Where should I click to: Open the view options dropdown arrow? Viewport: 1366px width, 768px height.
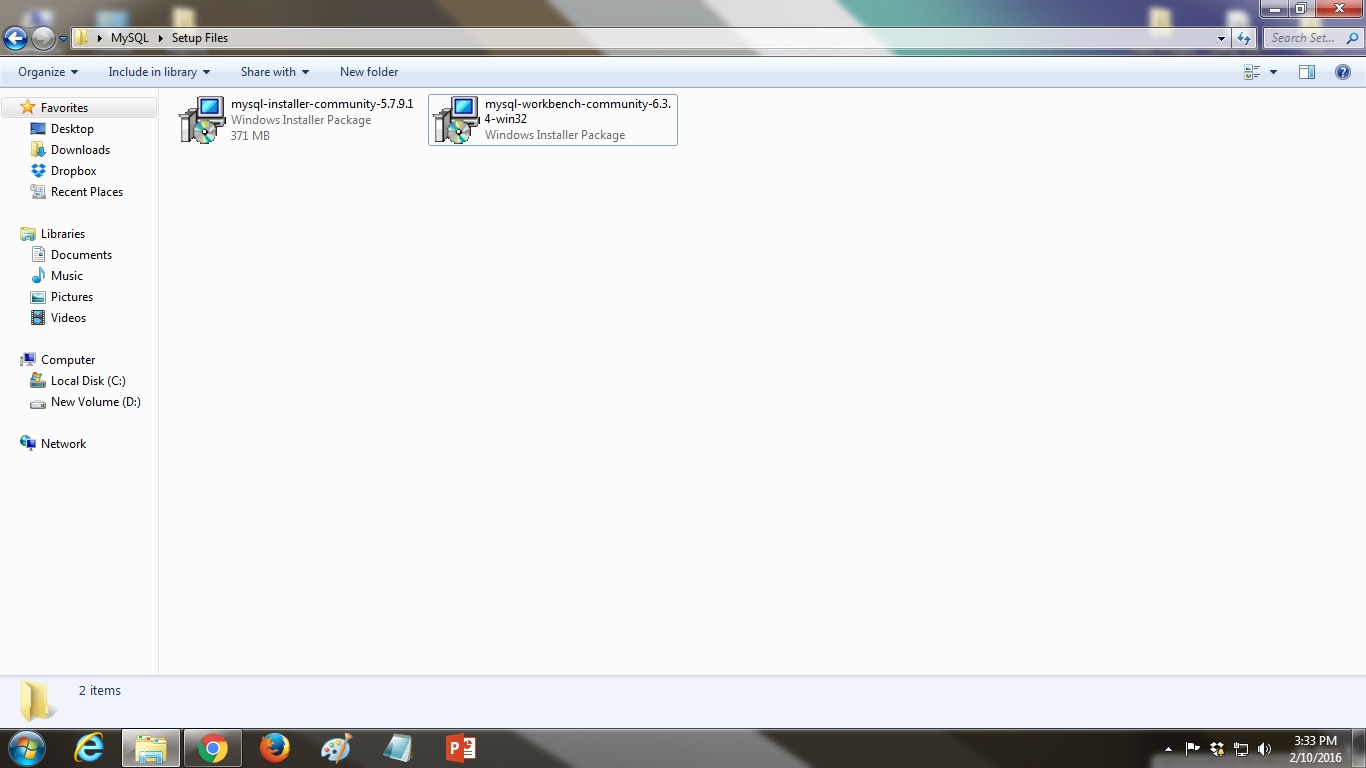point(1273,72)
